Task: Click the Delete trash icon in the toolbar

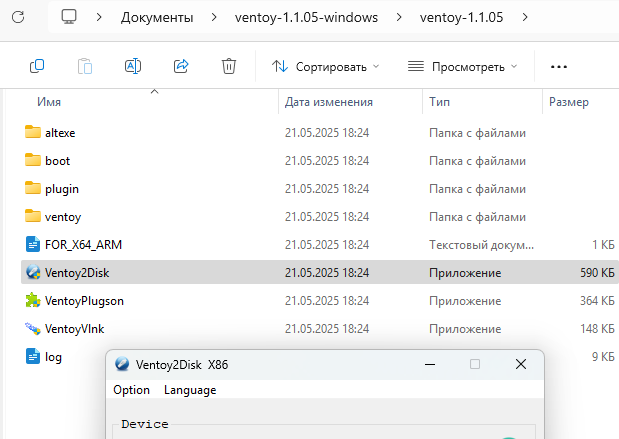Action: pos(229,66)
